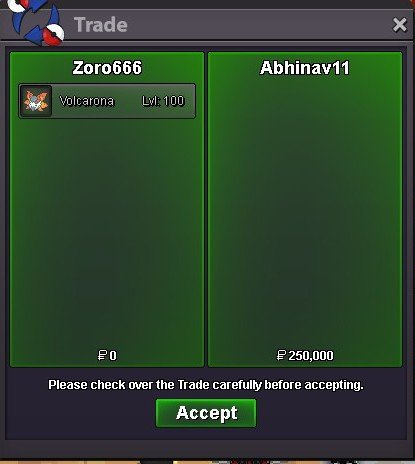
Task: Click the Trade window Pokéball swap icon
Action: 36,22
